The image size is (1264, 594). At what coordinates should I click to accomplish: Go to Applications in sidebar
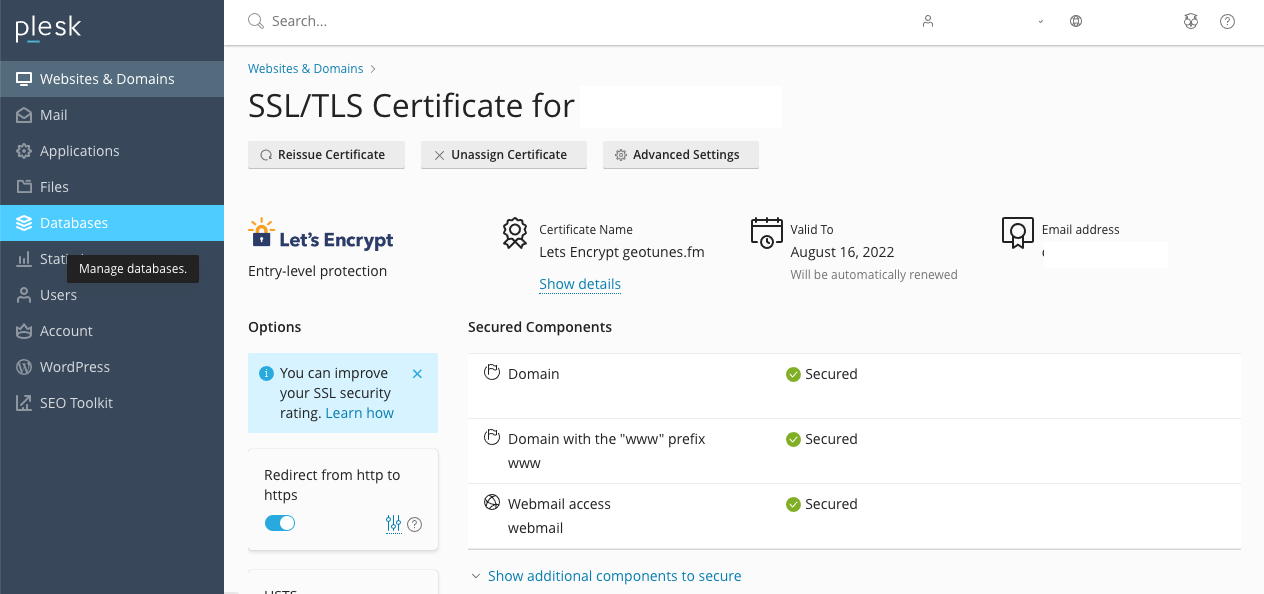[x=112, y=151]
